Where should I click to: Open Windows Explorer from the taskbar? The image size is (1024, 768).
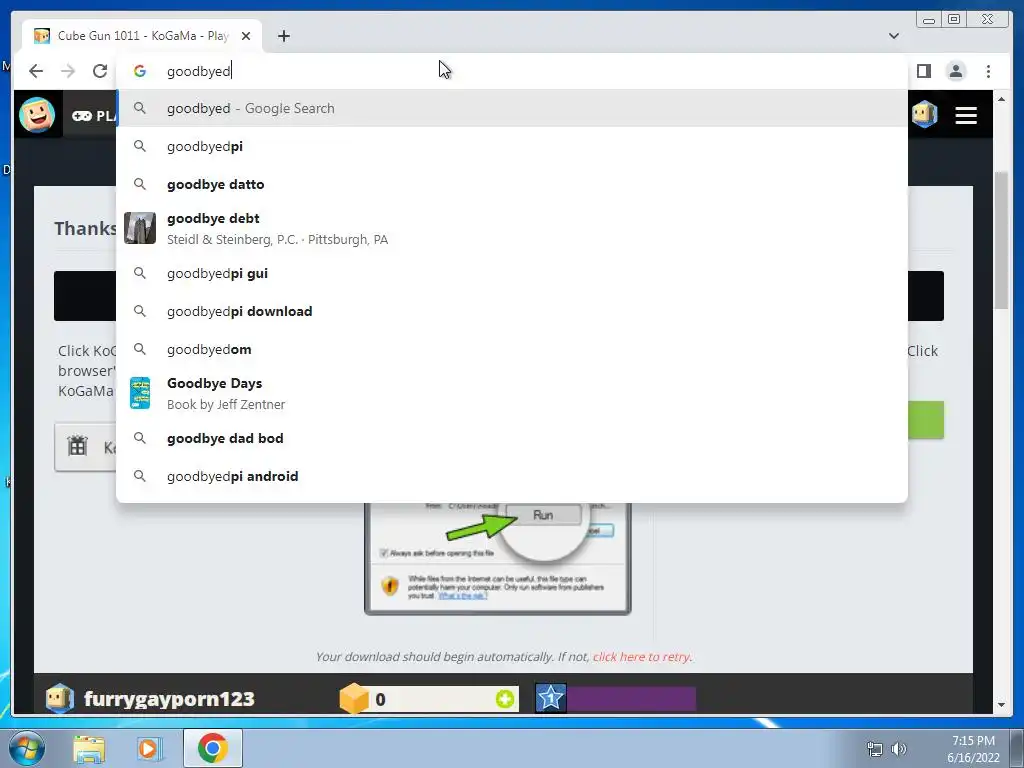(89, 748)
